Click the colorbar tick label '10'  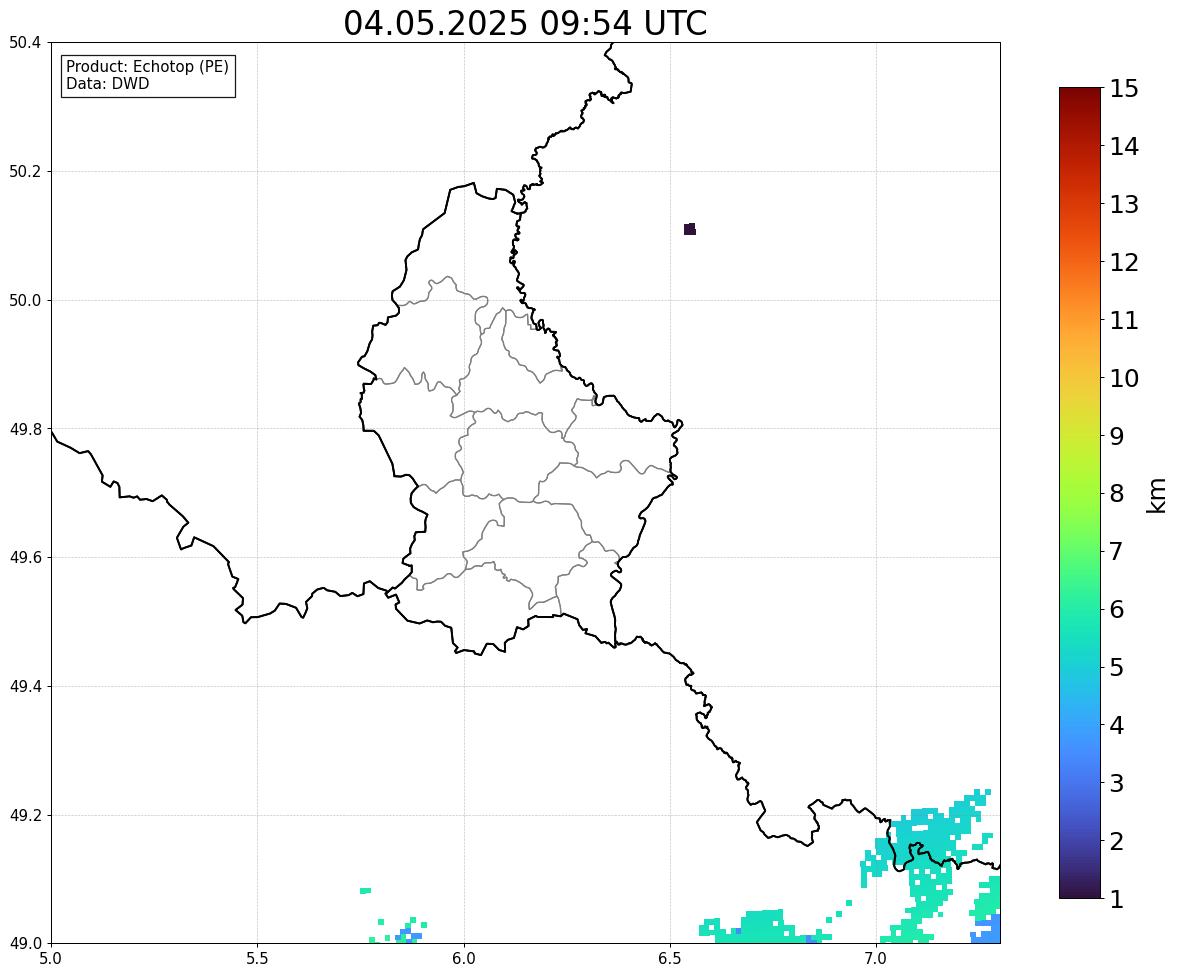[1124, 378]
